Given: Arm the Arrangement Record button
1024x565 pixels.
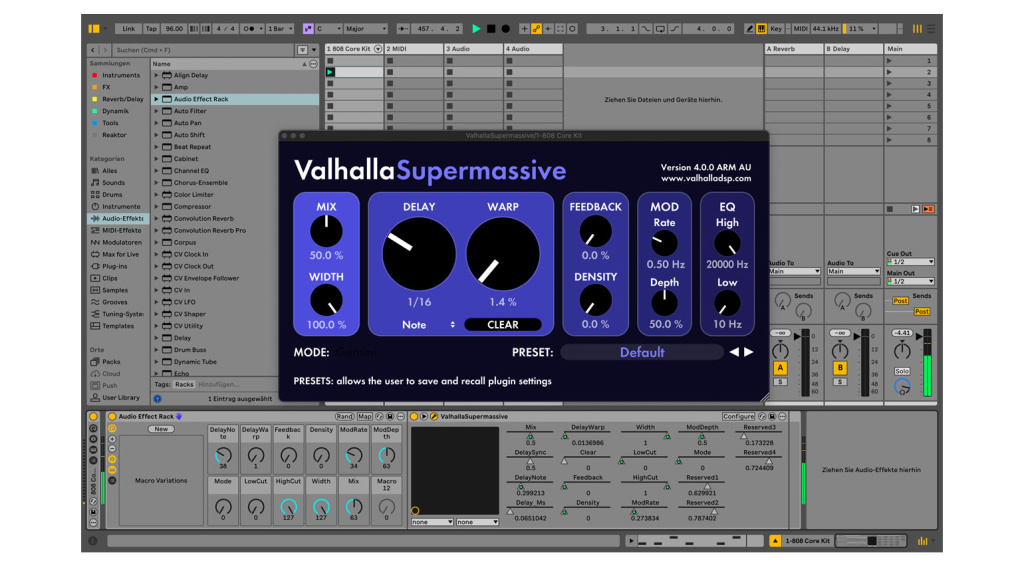Looking at the screenshot, I should point(505,29).
